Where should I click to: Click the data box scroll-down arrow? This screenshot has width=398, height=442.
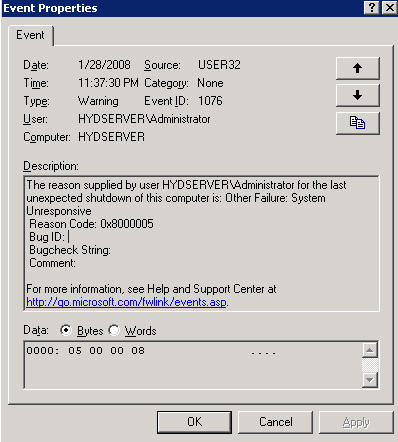pyautogui.click(x=370, y=380)
